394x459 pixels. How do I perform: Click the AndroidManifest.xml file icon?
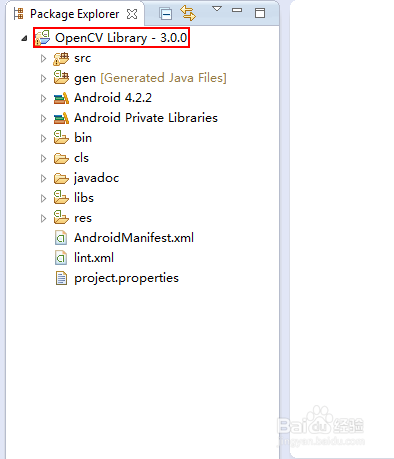pos(61,238)
